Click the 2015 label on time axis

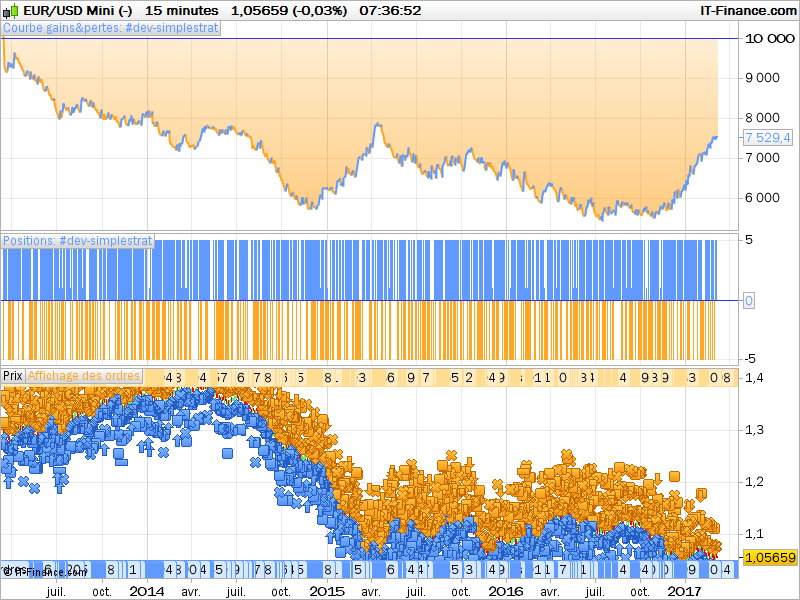[x=327, y=592]
